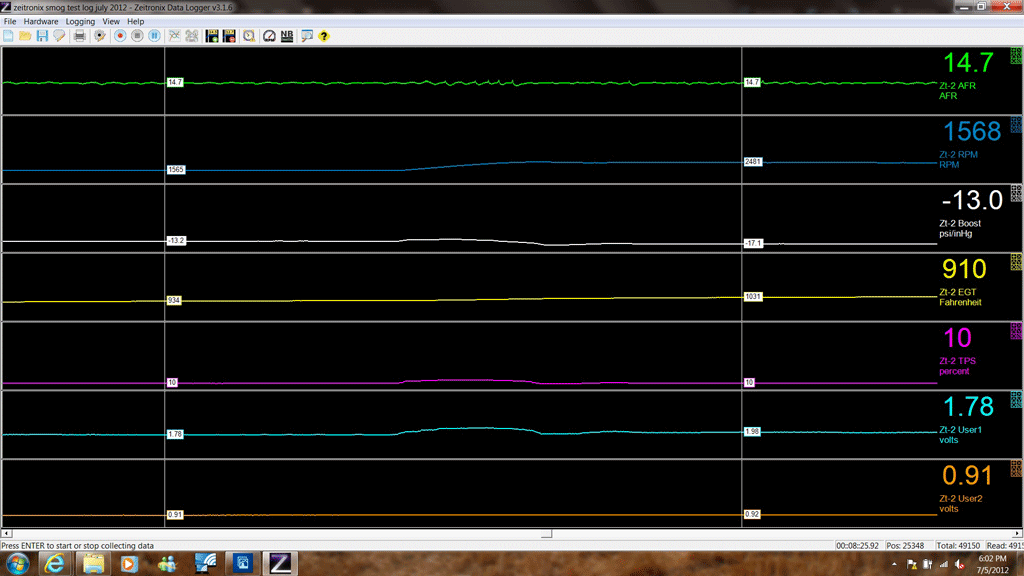Click the AFR reading 14.7 on the right
1024x576 pixels.
[x=968, y=63]
